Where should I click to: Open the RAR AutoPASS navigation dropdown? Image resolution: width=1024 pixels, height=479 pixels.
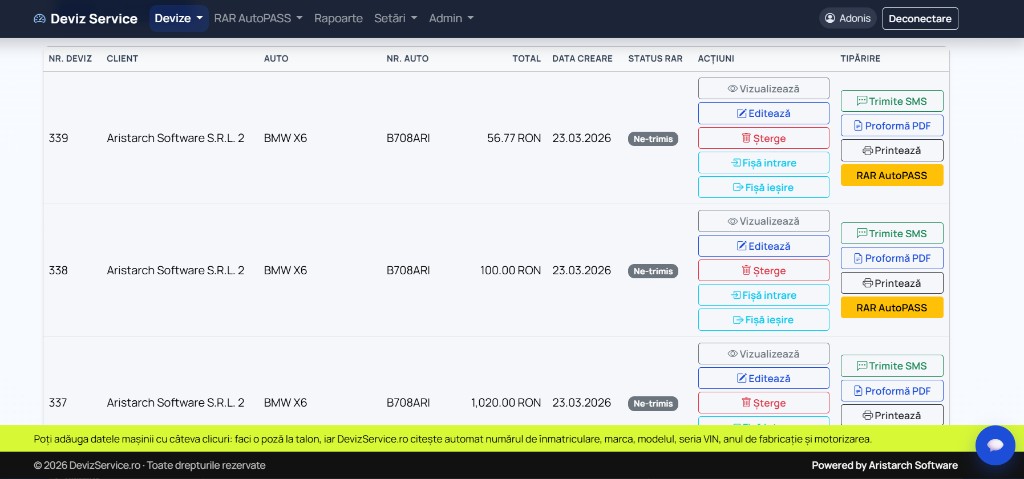pos(258,18)
